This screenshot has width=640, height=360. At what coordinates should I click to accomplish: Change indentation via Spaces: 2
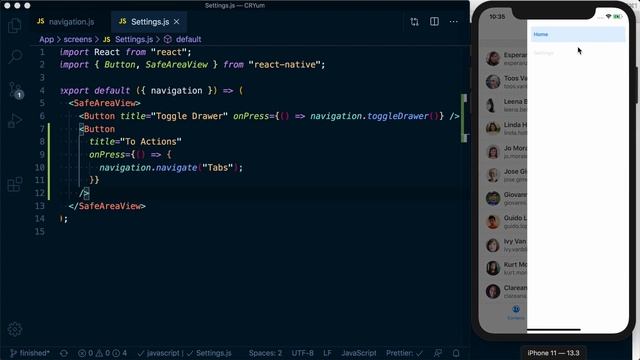point(265,353)
